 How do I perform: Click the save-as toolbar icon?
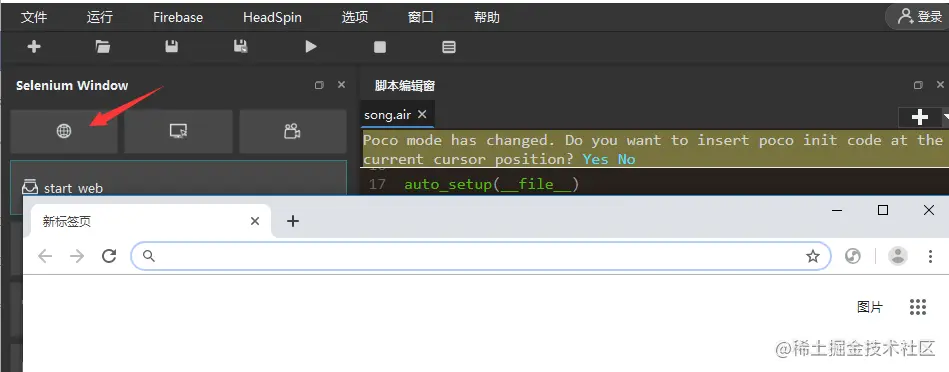[x=241, y=47]
